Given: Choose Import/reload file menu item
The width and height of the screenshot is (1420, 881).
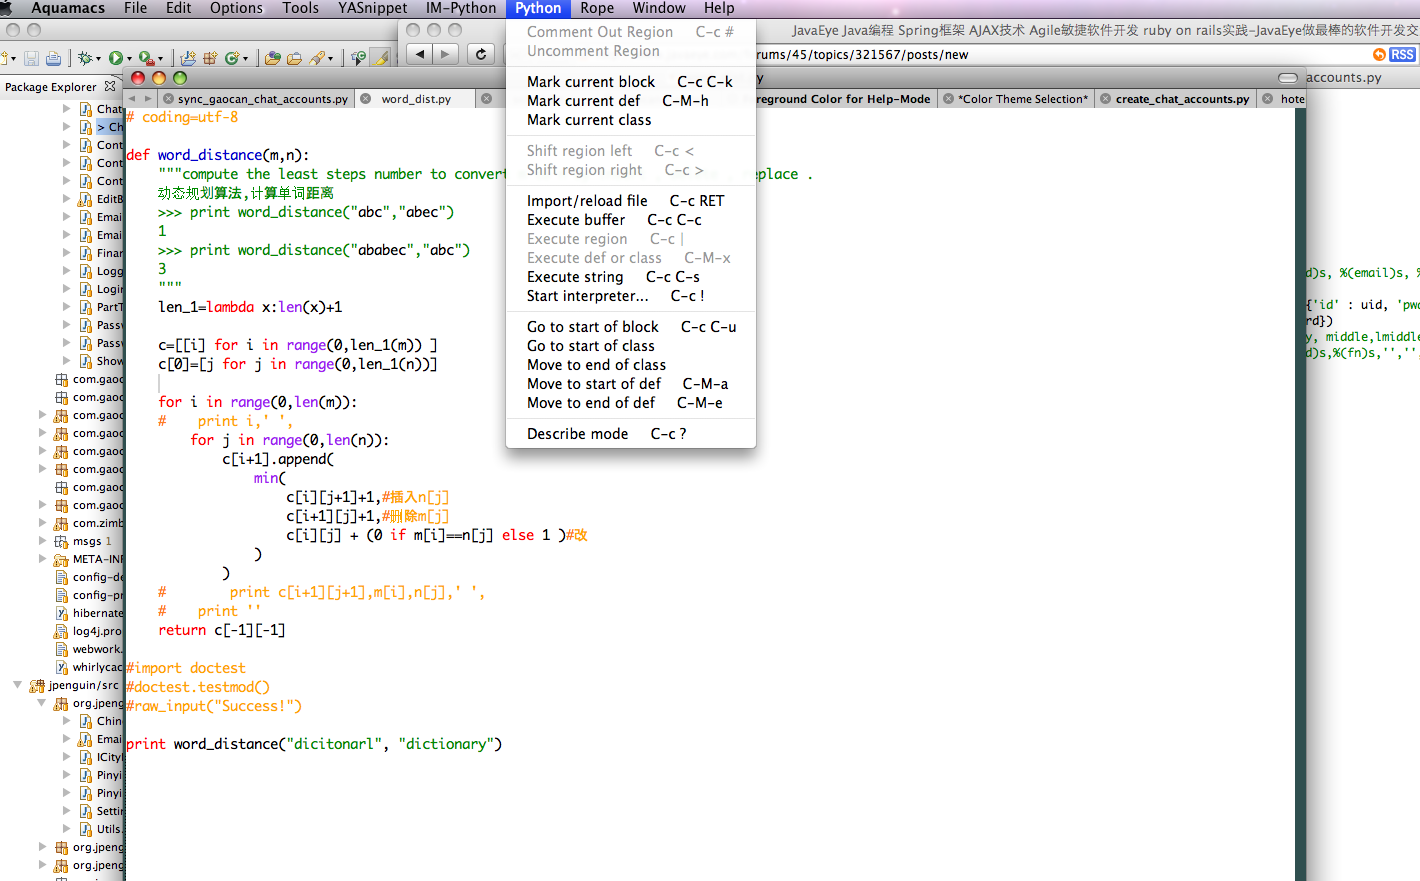Looking at the screenshot, I should coord(631,201).
